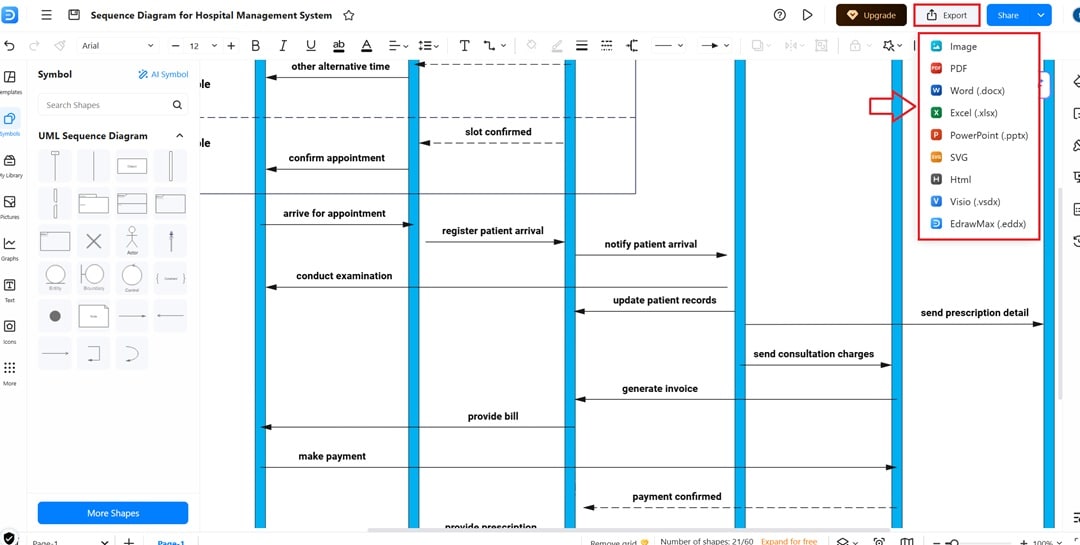
Task: Open the layers dropdown in status bar
Action: coord(847,542)
